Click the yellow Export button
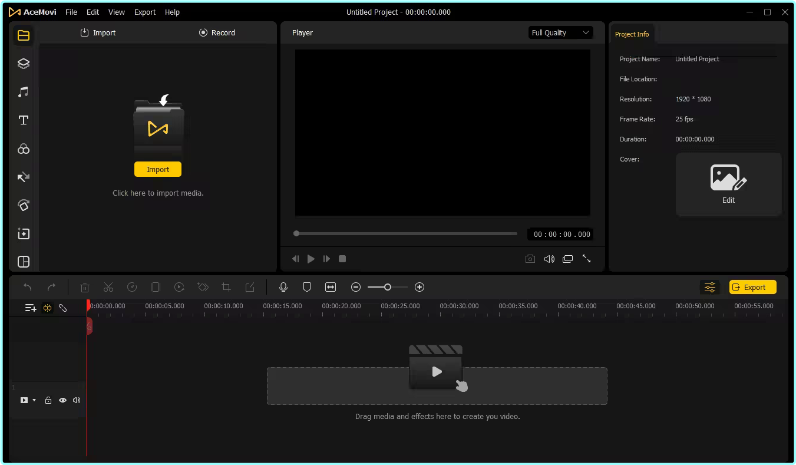The image size is (796, 465). 753,287
